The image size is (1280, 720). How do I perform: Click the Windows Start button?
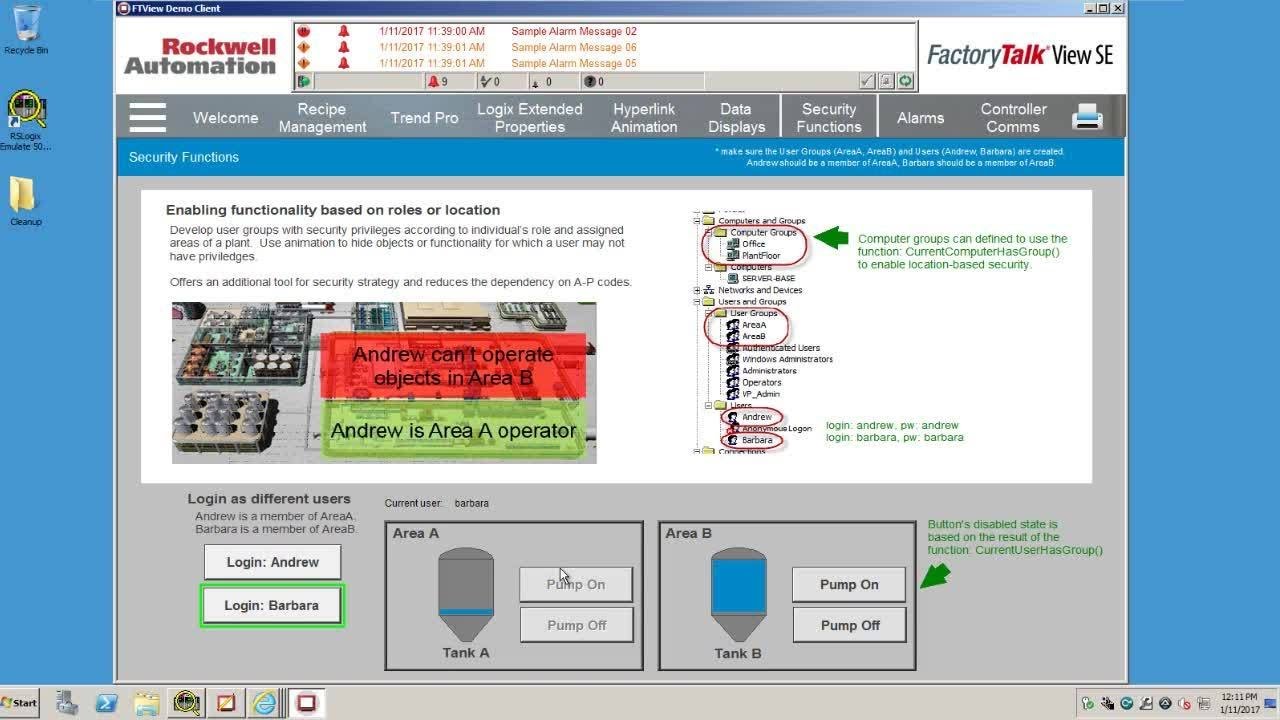(x=20, y=703)
